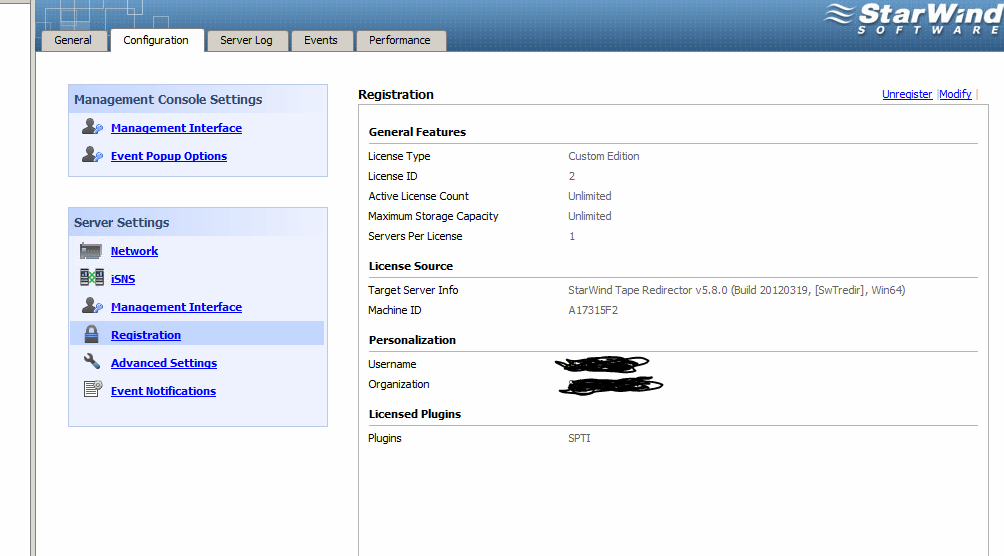The image size is (1004, 556).
Task: Select the Registration link
Action: point(146,335)
